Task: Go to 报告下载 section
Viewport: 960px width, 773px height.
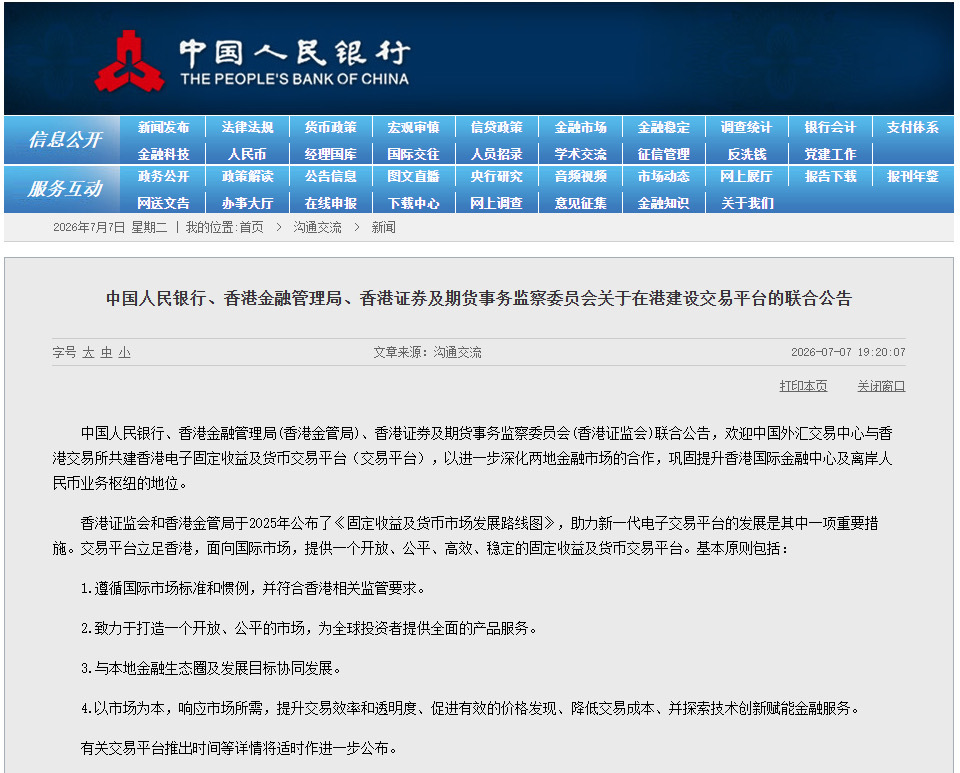Action: (830, 176)
